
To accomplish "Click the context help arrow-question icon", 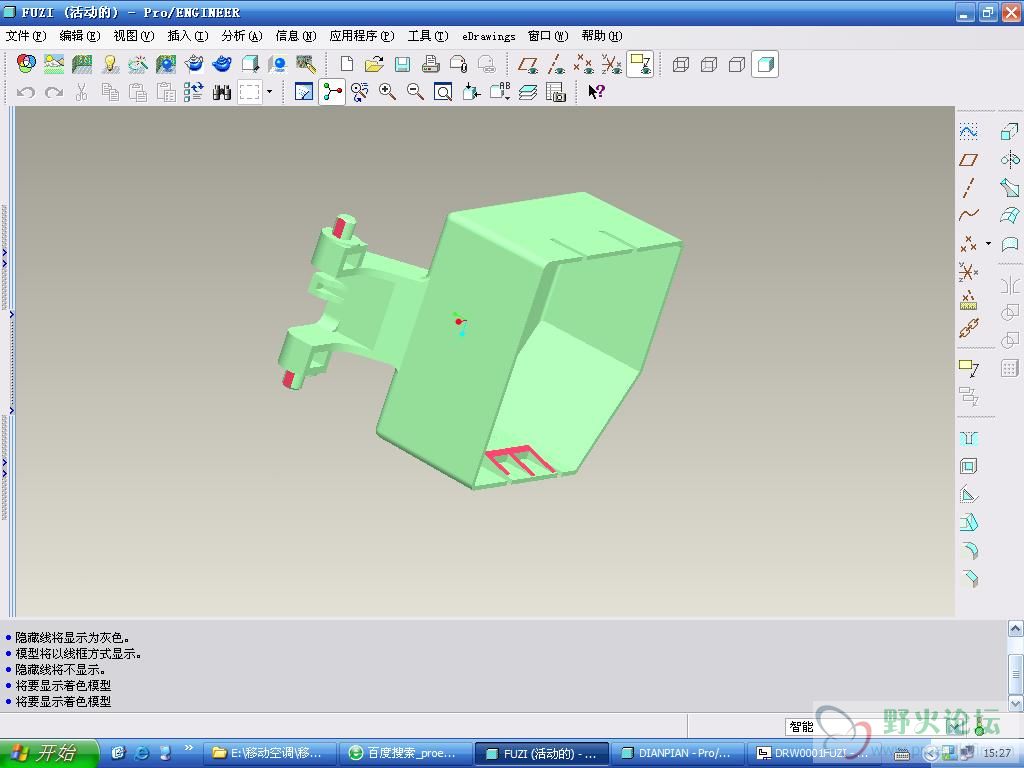I will (596, 92).
